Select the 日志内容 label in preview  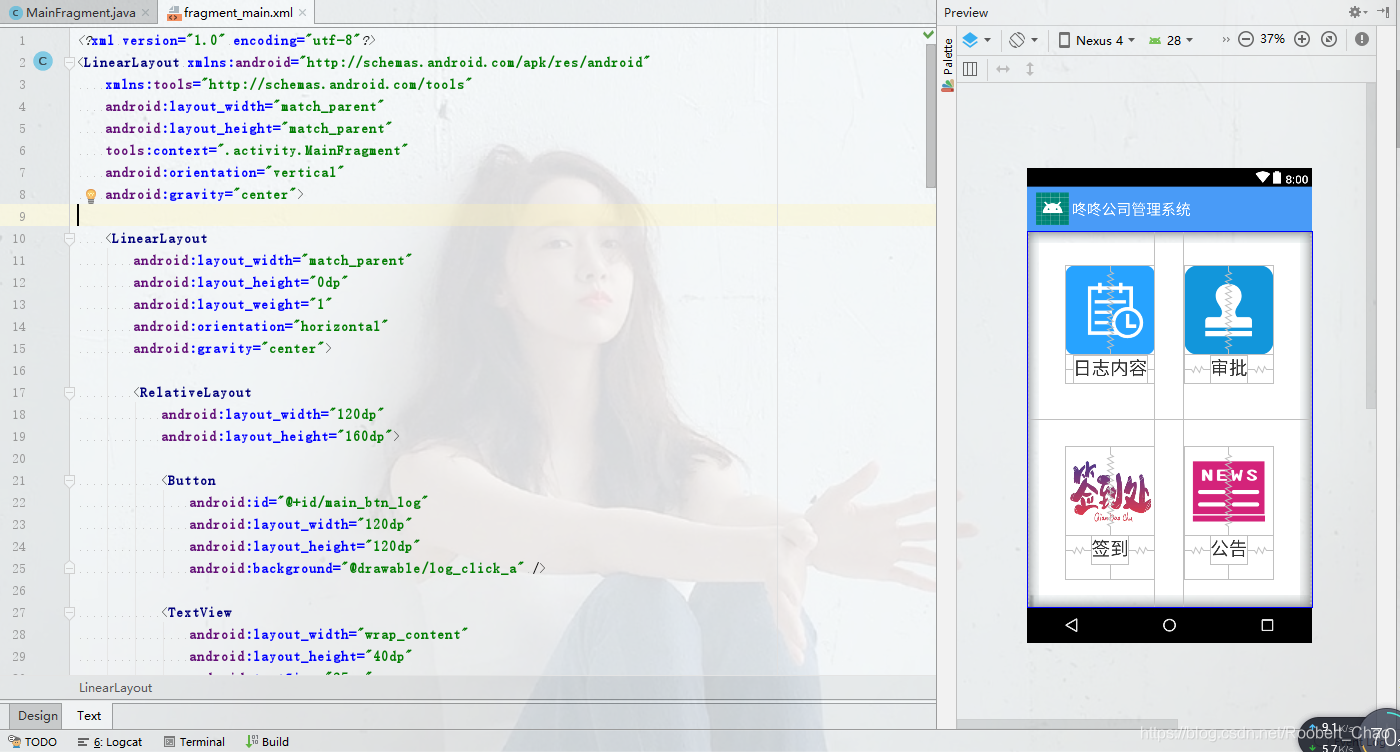click(1110, 368)
